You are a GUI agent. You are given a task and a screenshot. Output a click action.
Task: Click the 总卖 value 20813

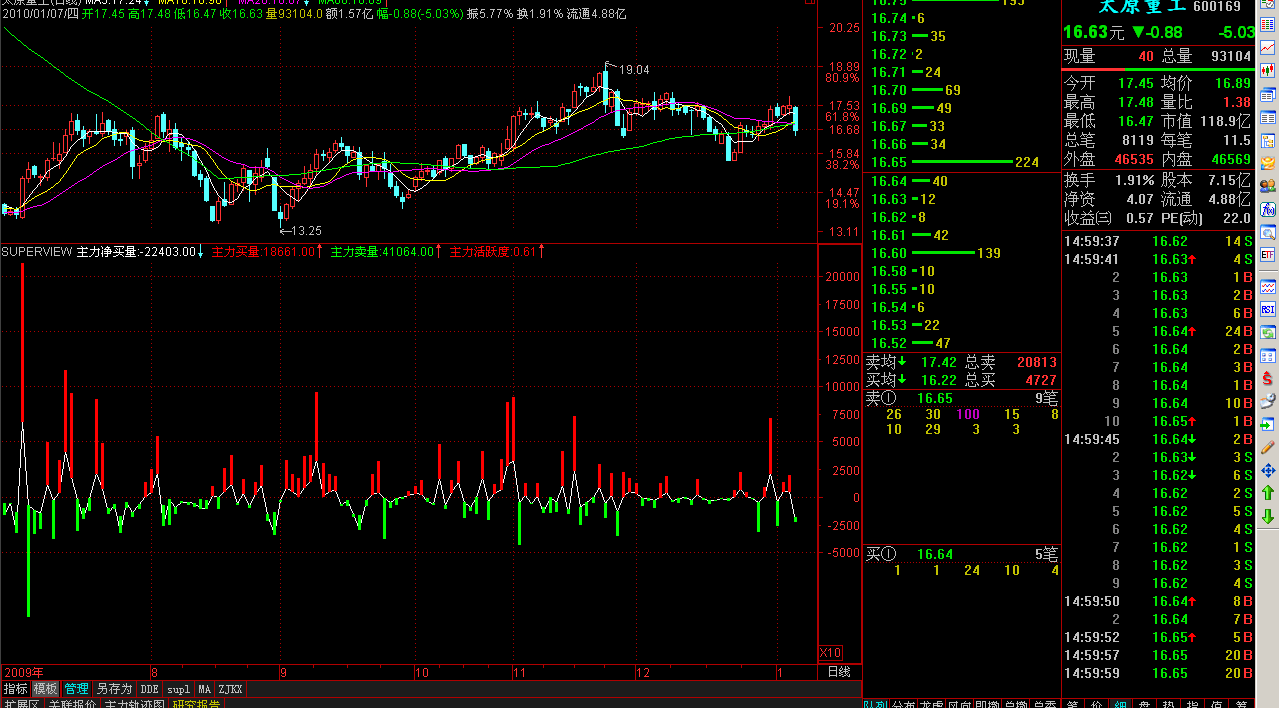(1036, 362)
